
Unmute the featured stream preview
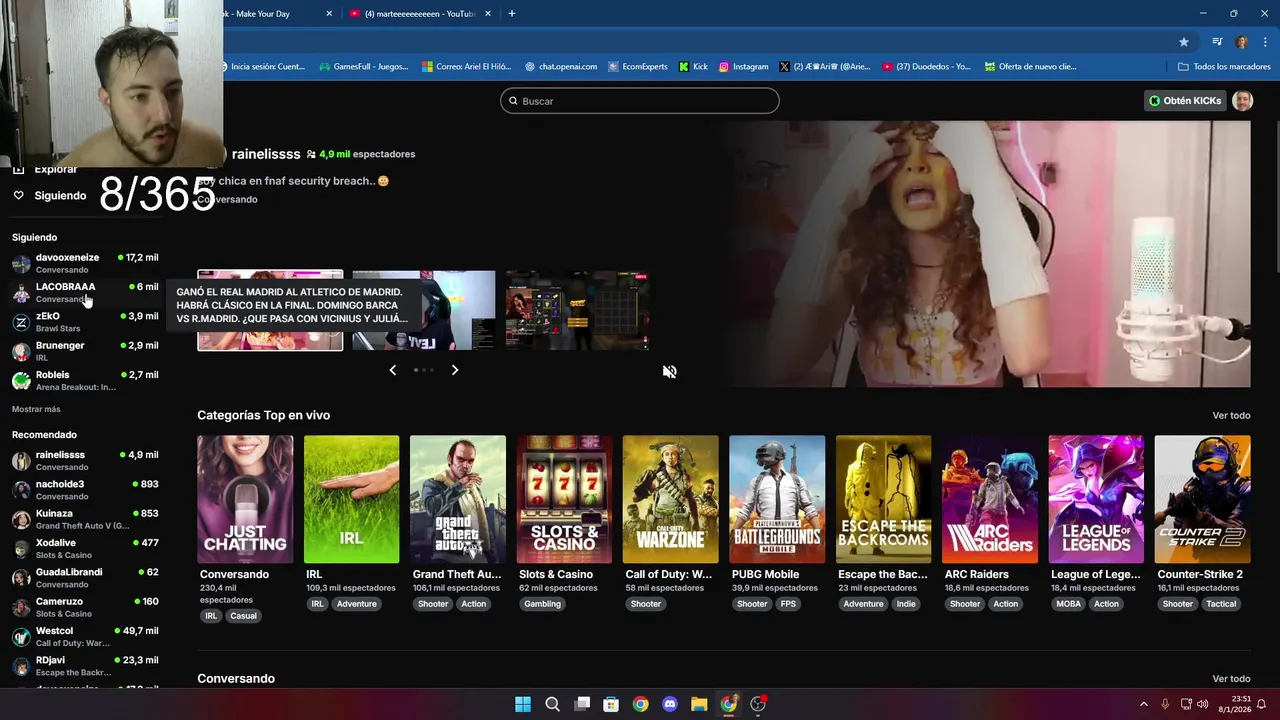669,371
